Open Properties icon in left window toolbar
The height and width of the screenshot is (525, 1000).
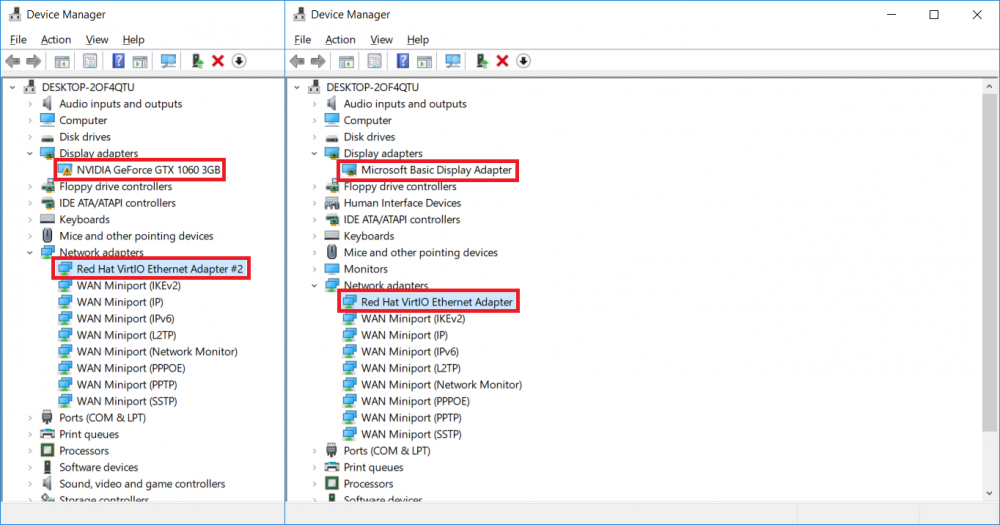coord(90,61)
